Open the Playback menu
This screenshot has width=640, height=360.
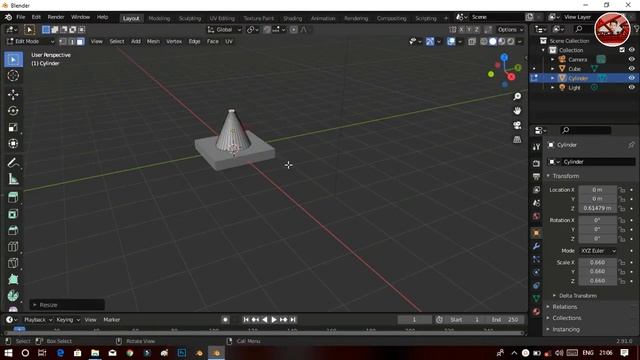coord(38,320)
